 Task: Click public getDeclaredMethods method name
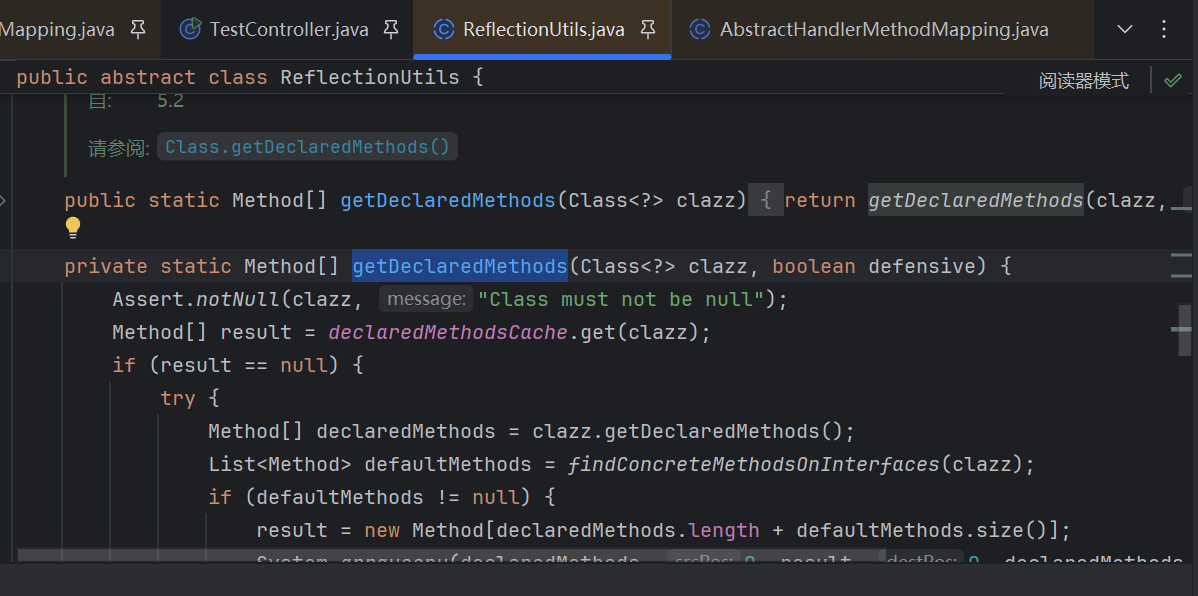click(448, 201)
